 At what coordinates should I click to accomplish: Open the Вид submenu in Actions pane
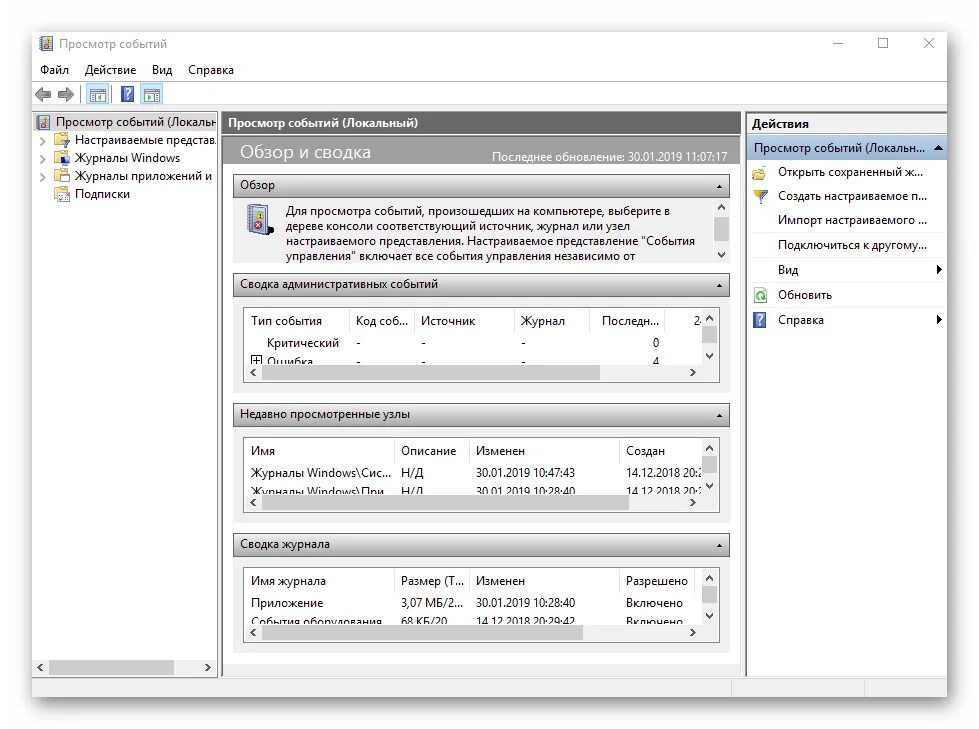(x=847, y=270)
